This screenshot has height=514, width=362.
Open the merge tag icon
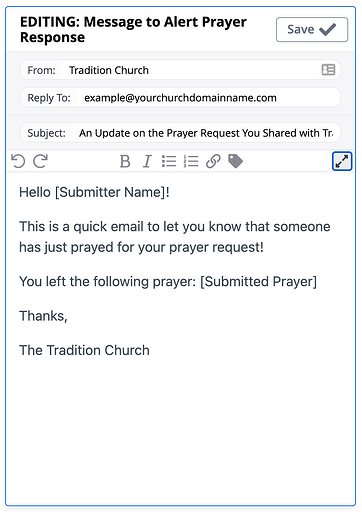pyautogui.click(x=235, y=161)
